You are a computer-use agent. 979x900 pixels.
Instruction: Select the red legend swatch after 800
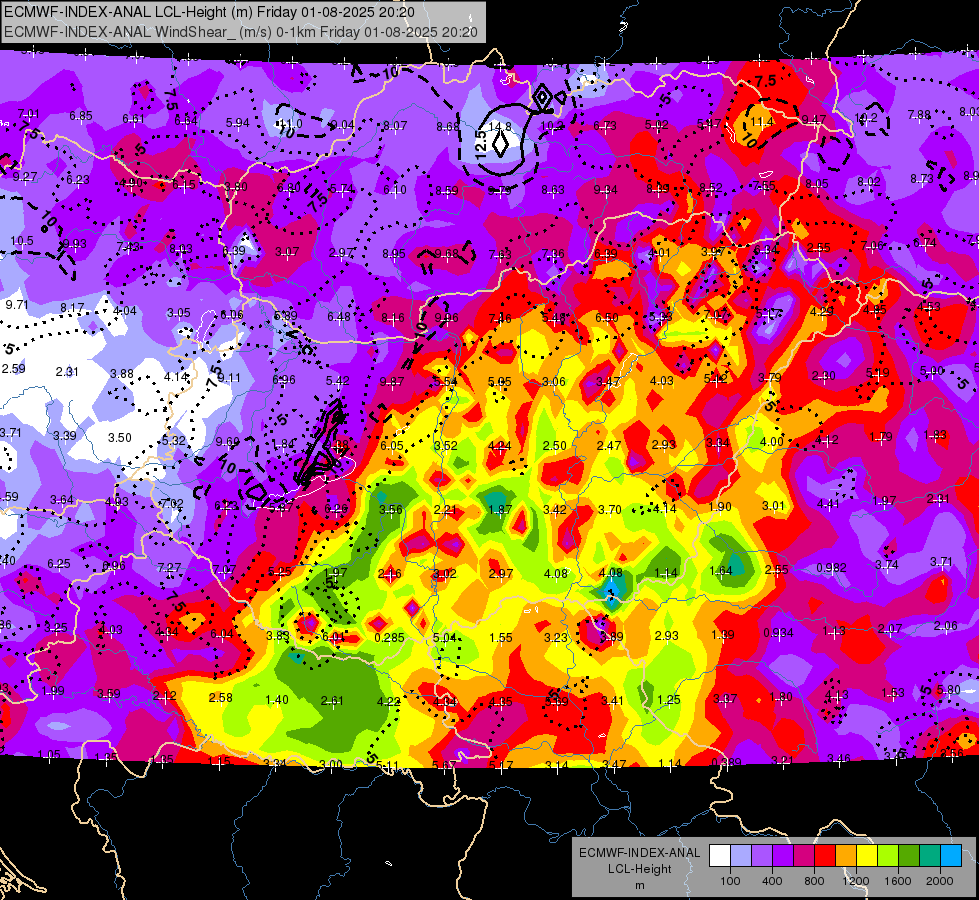pos(825,856)
